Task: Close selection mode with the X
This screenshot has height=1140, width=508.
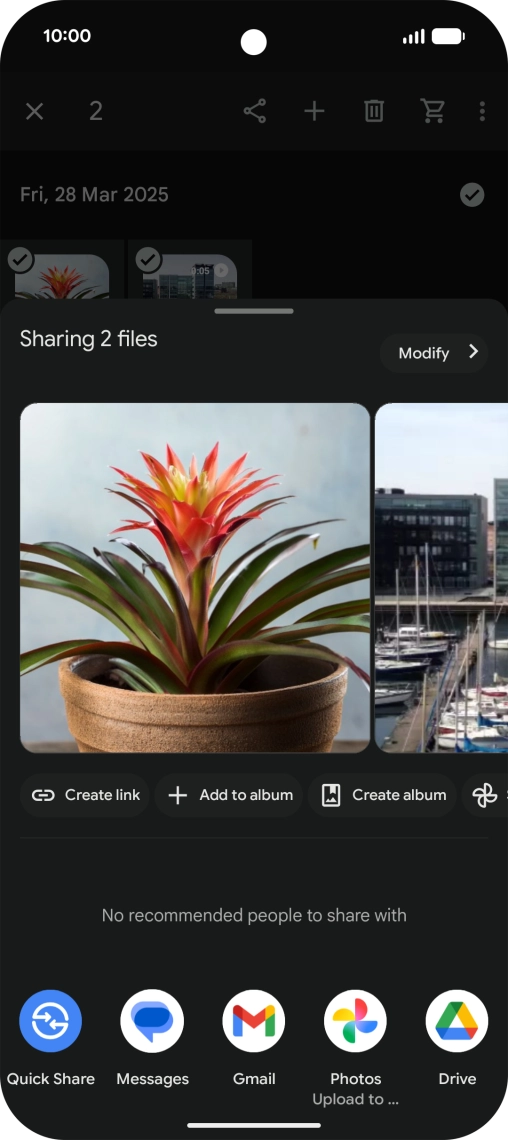Action: (x=35, y=111)
